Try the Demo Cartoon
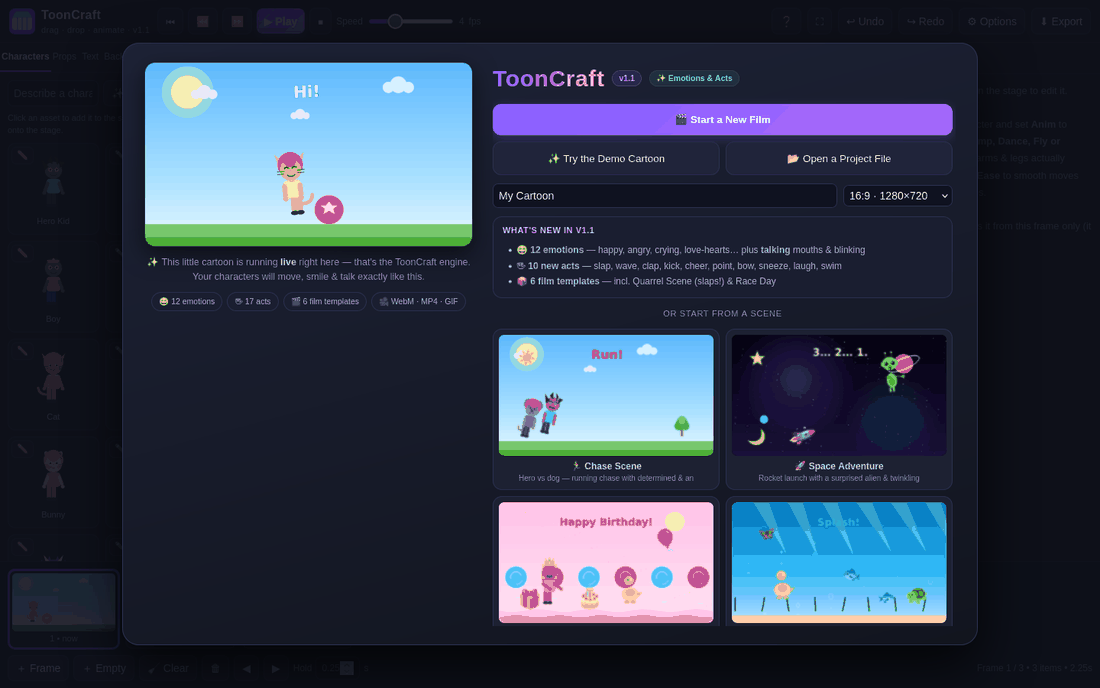1100x688 pixels. point(606,158)
